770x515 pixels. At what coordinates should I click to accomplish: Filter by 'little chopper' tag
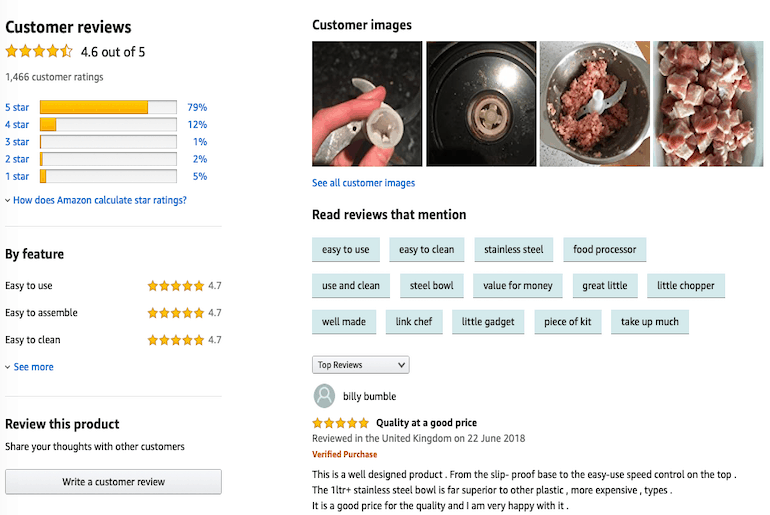[685, 286]
